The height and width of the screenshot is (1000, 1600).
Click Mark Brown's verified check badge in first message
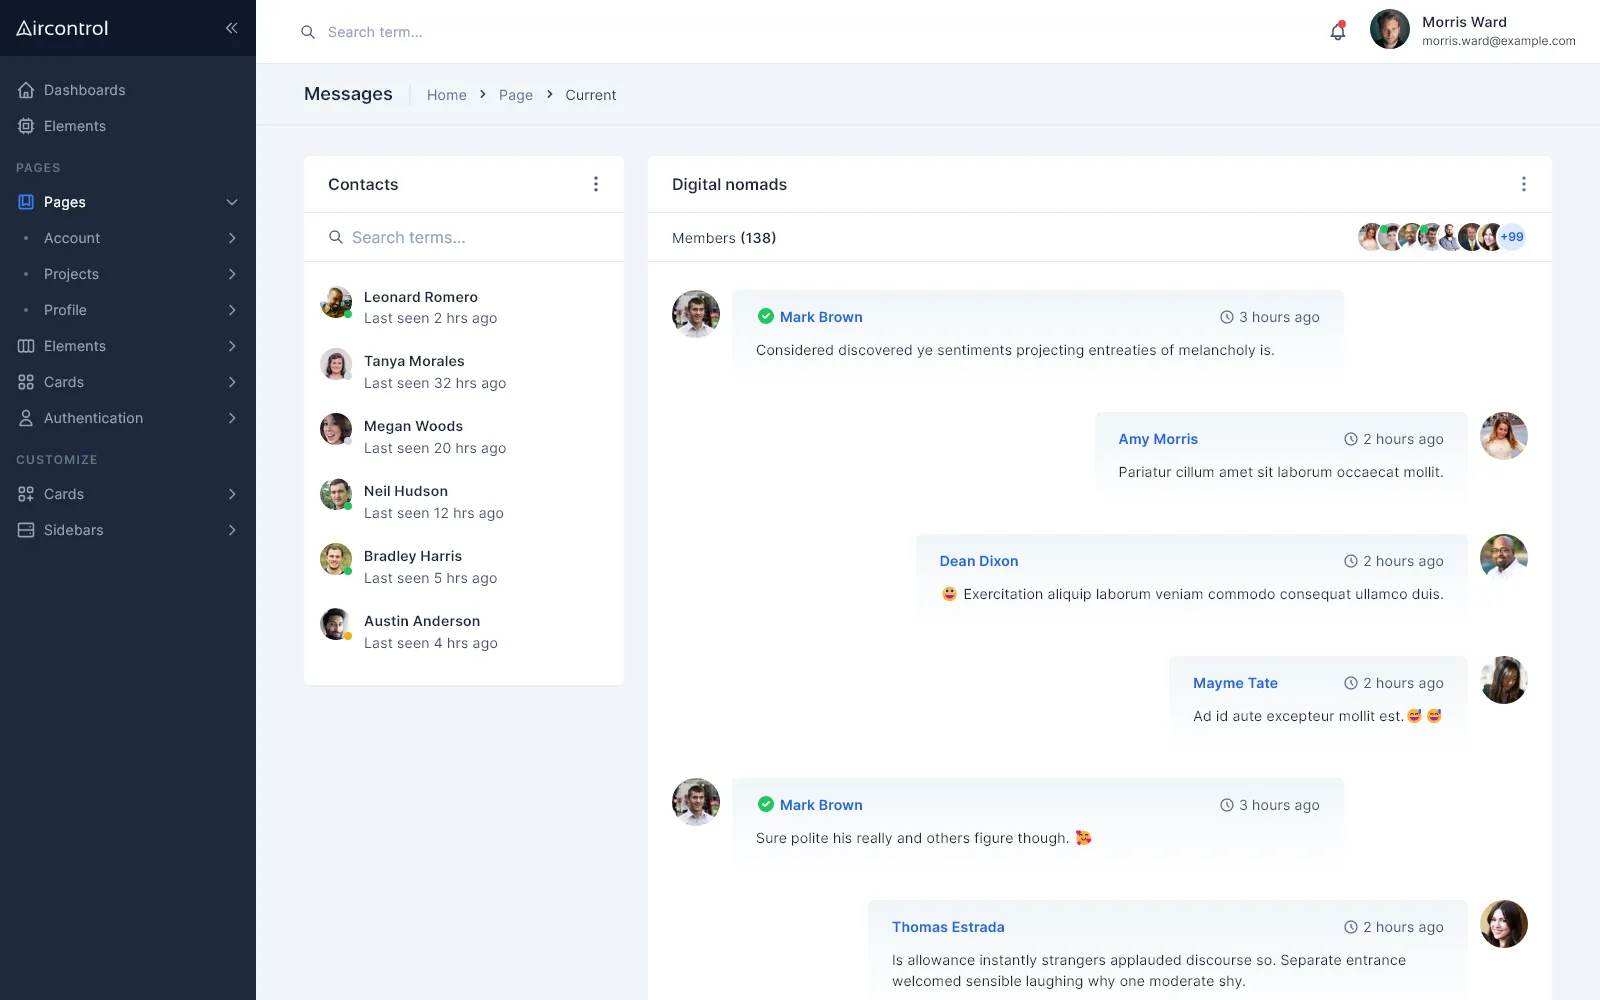tap(766, 316)
